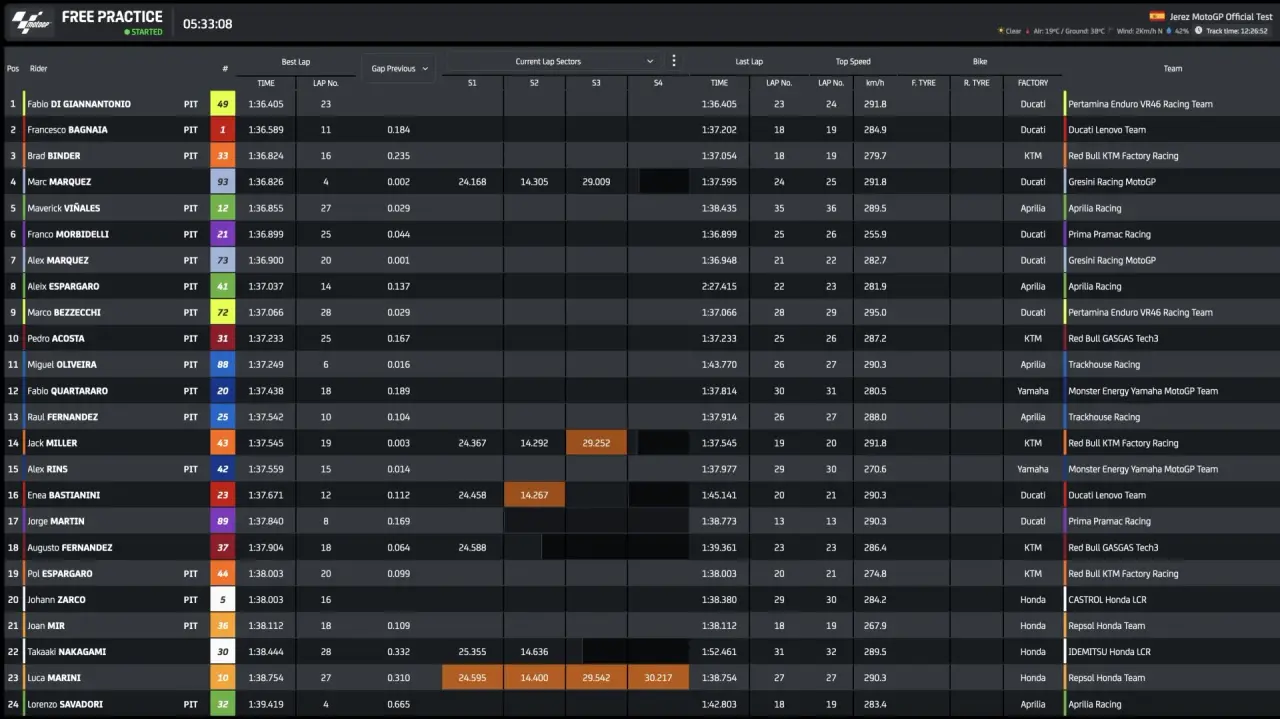The width and height of the screenshot is (1280, 719).
Task: Click the Best Lap TIME column header
Action: 265,83
